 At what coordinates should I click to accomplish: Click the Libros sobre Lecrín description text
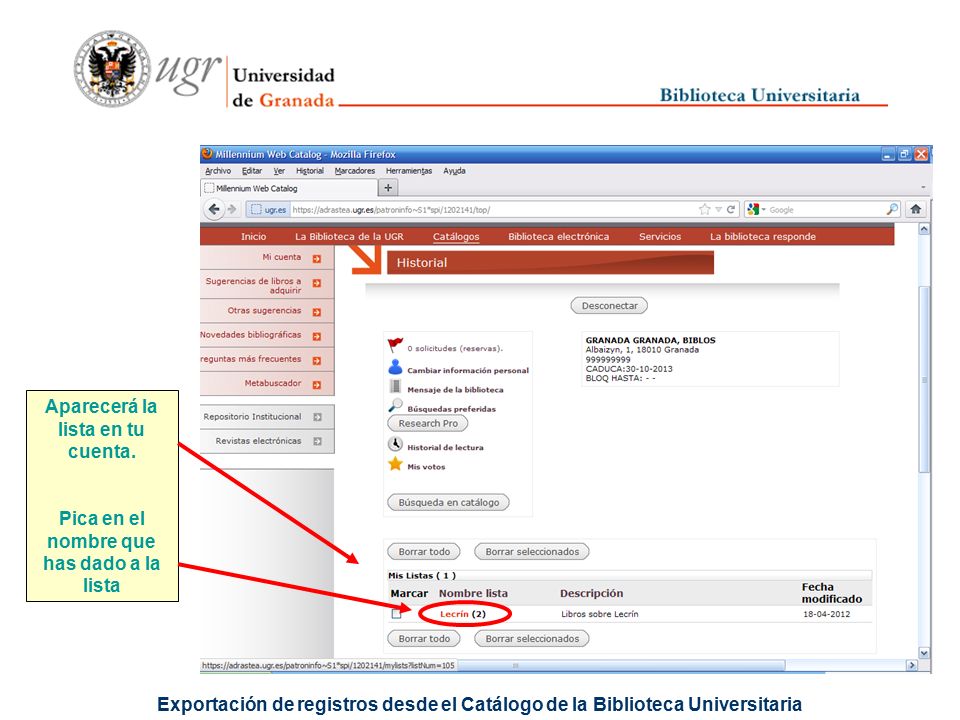coord(599,614)
